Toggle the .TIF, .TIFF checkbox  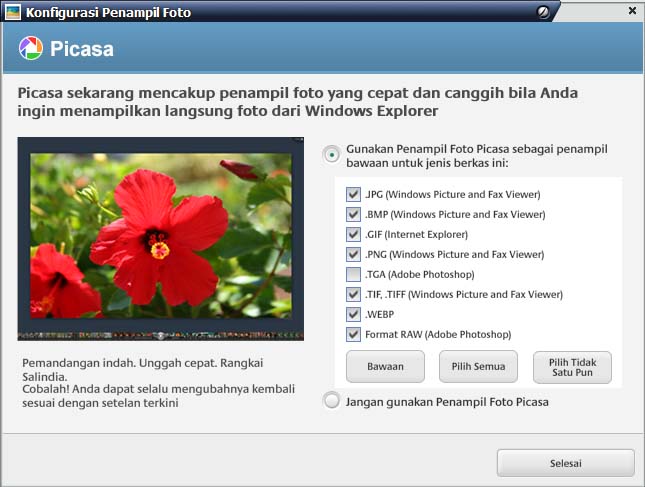click(353, 295)
